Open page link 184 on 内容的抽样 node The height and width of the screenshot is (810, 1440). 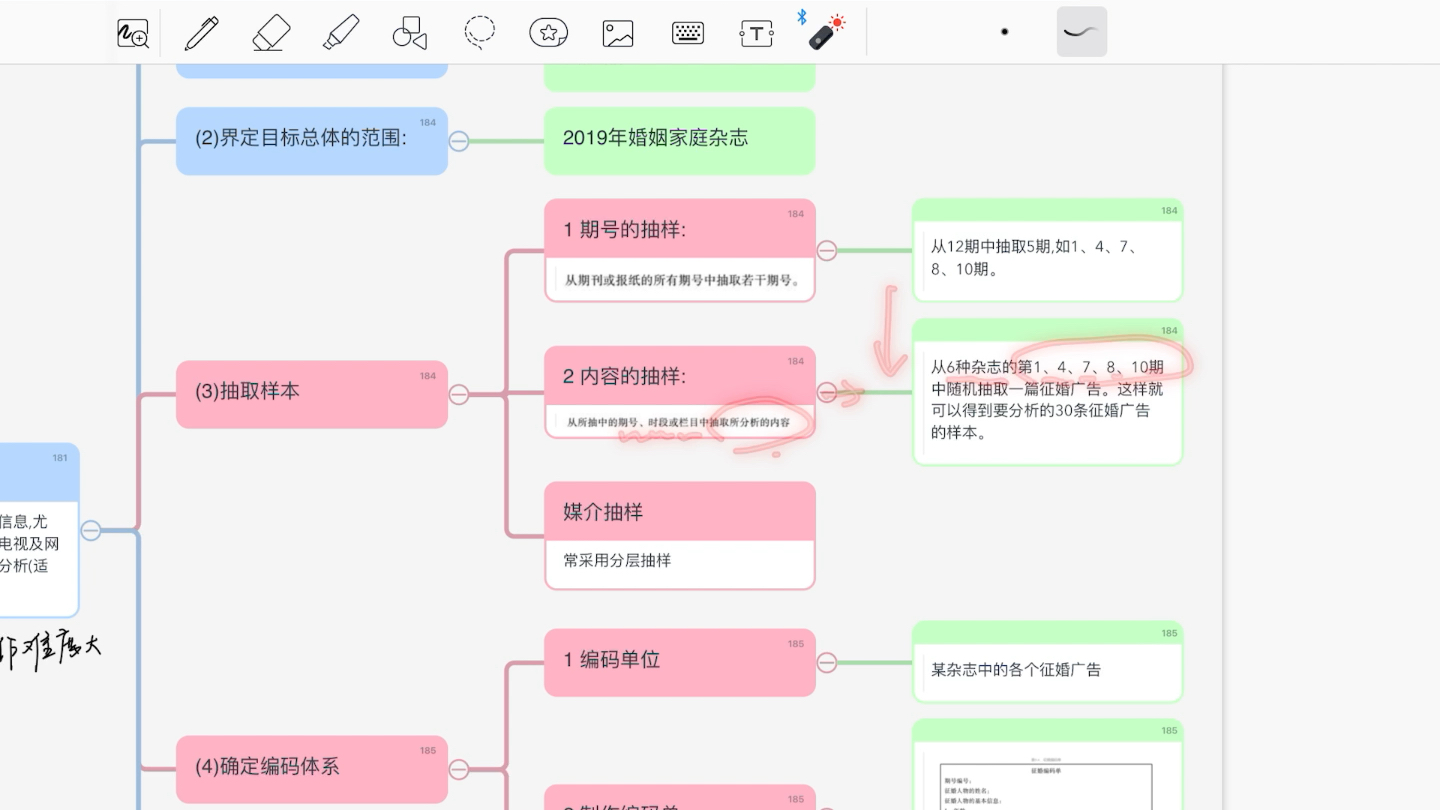795,361
